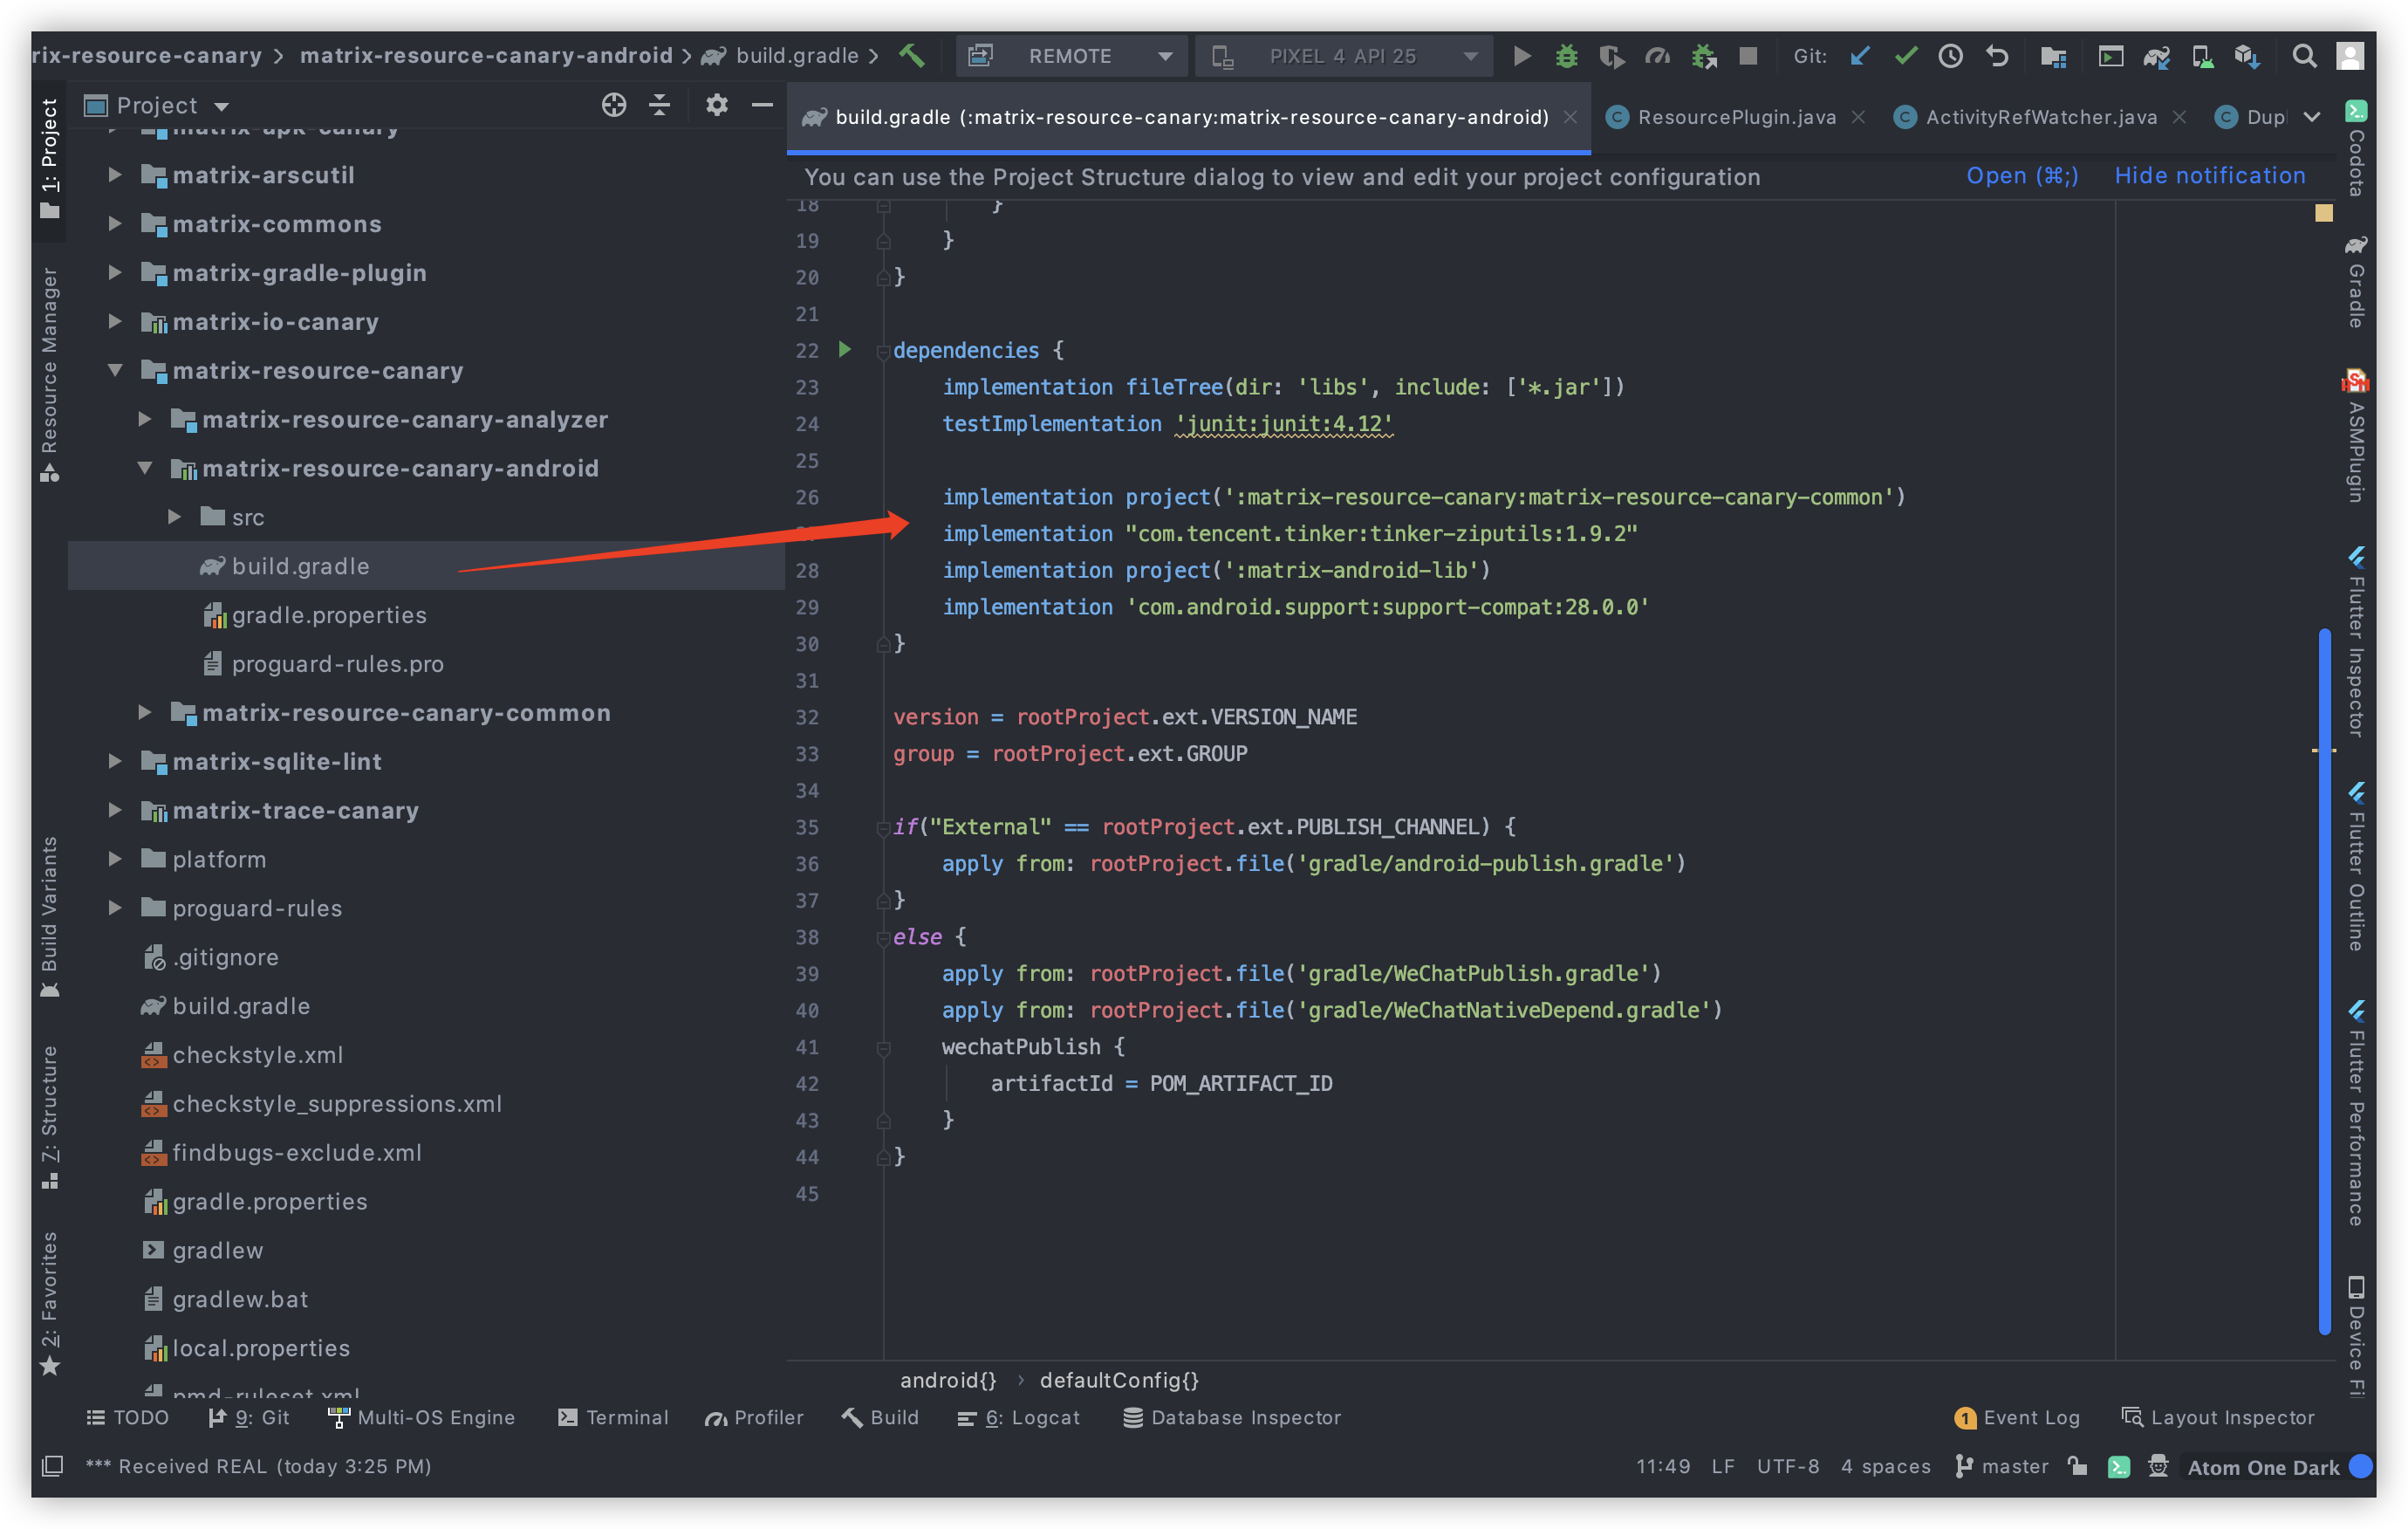Commit changes with green checkmark
This screenshot has height=1529, width=2408.
click(x=1905, y=56)
